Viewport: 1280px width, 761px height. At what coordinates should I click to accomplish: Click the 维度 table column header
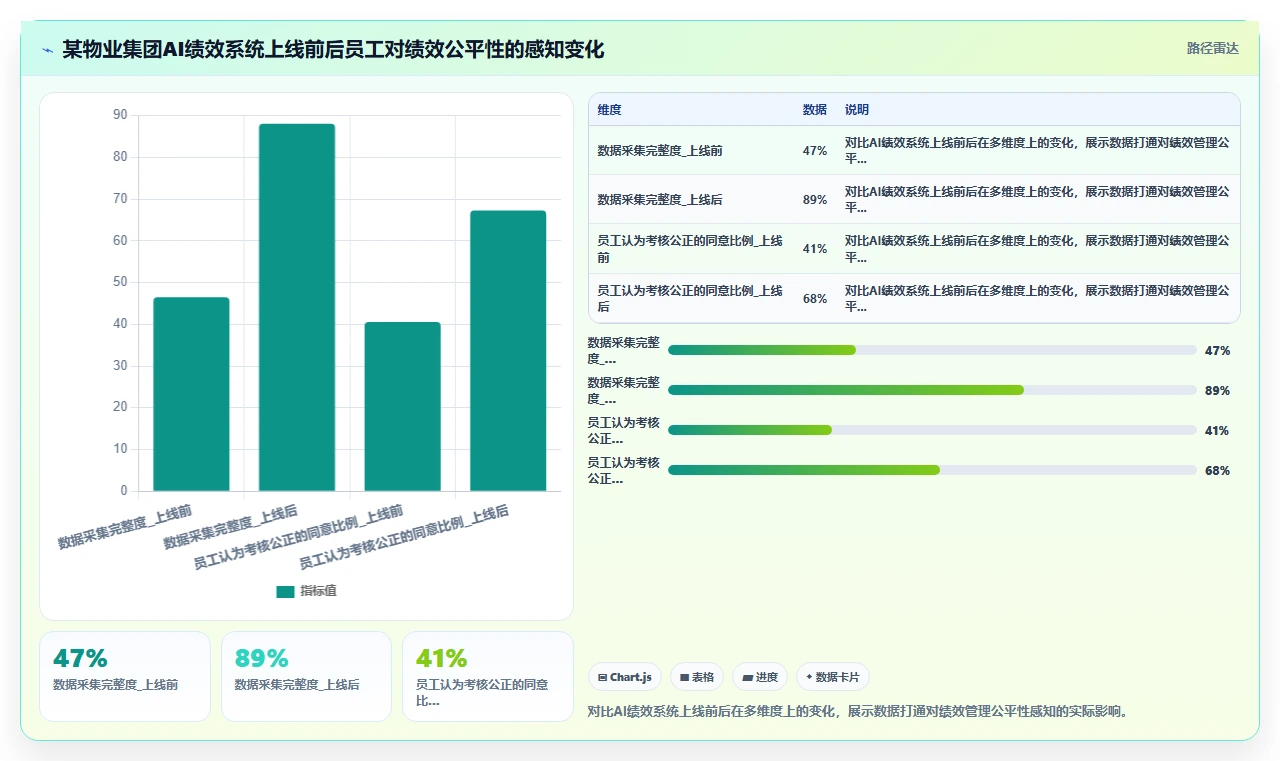pos(609,110)
